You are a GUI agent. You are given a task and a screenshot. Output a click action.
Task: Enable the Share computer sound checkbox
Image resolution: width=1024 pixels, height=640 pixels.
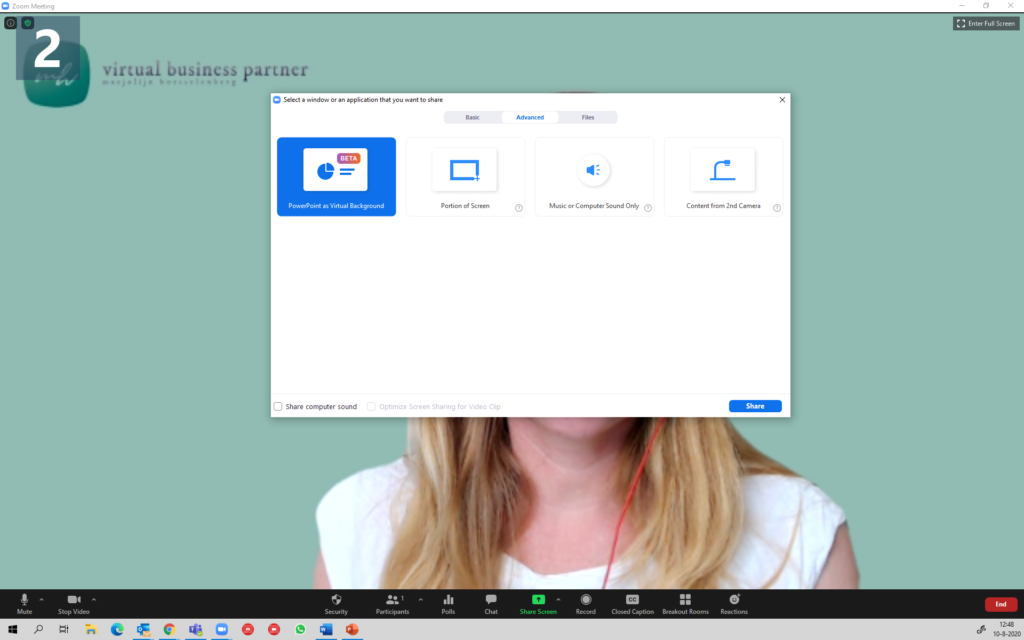click(279, 407)
